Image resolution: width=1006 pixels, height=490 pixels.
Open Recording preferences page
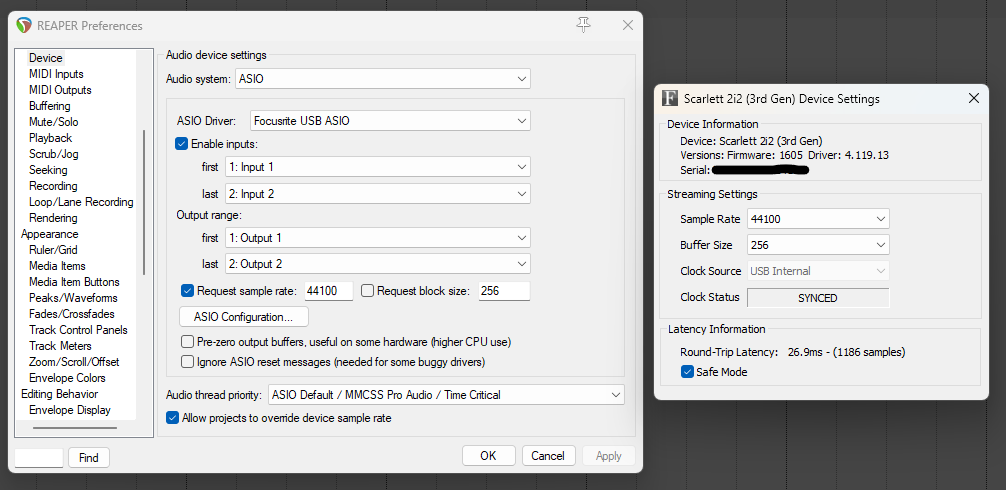(53, 186)
